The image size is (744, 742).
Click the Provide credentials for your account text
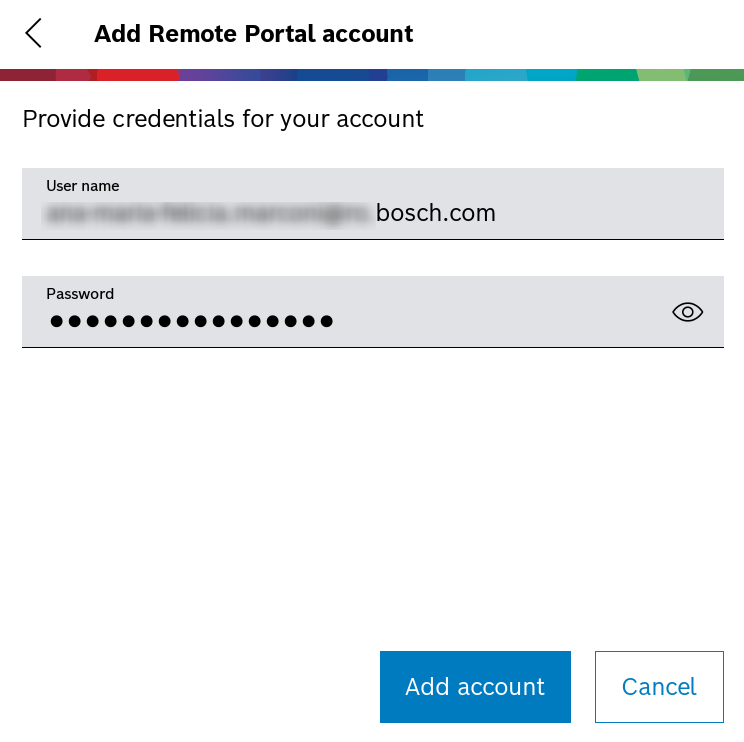(x=223, y=119)
